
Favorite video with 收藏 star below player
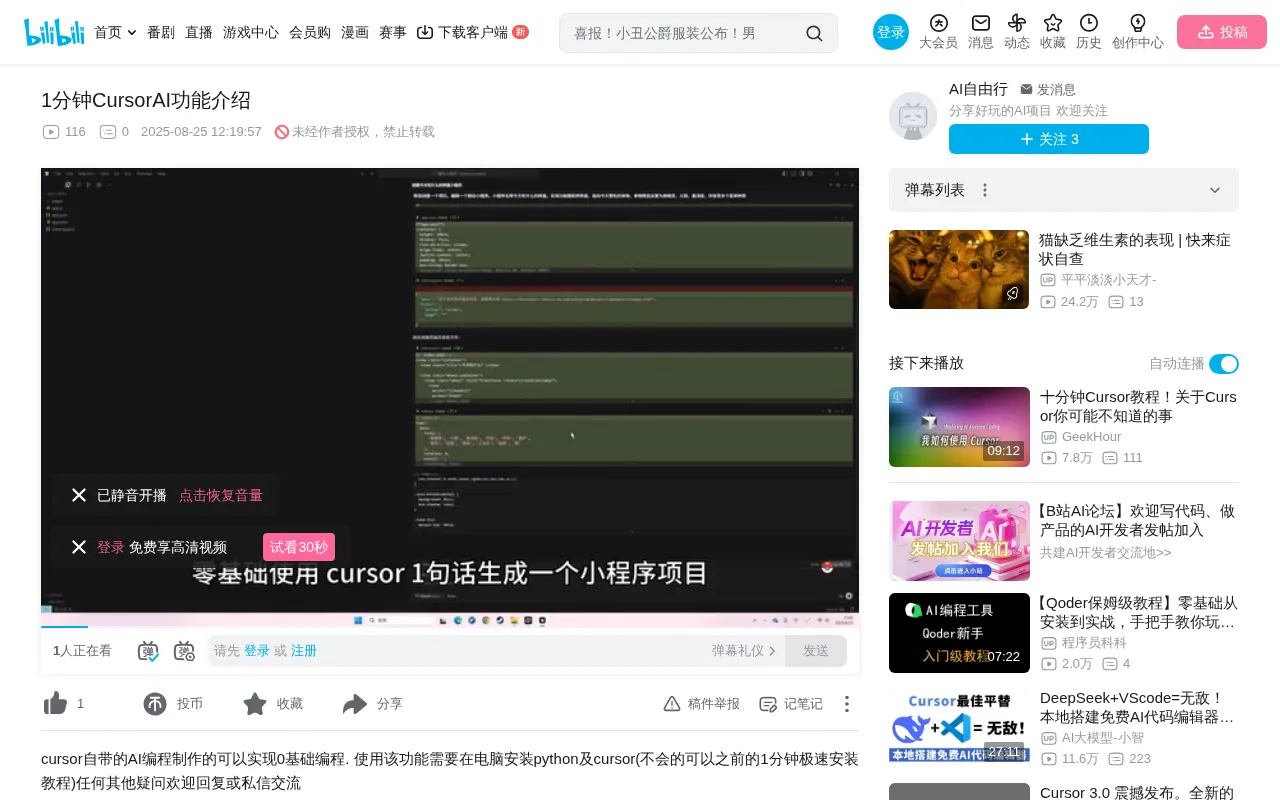pos(255,704)
